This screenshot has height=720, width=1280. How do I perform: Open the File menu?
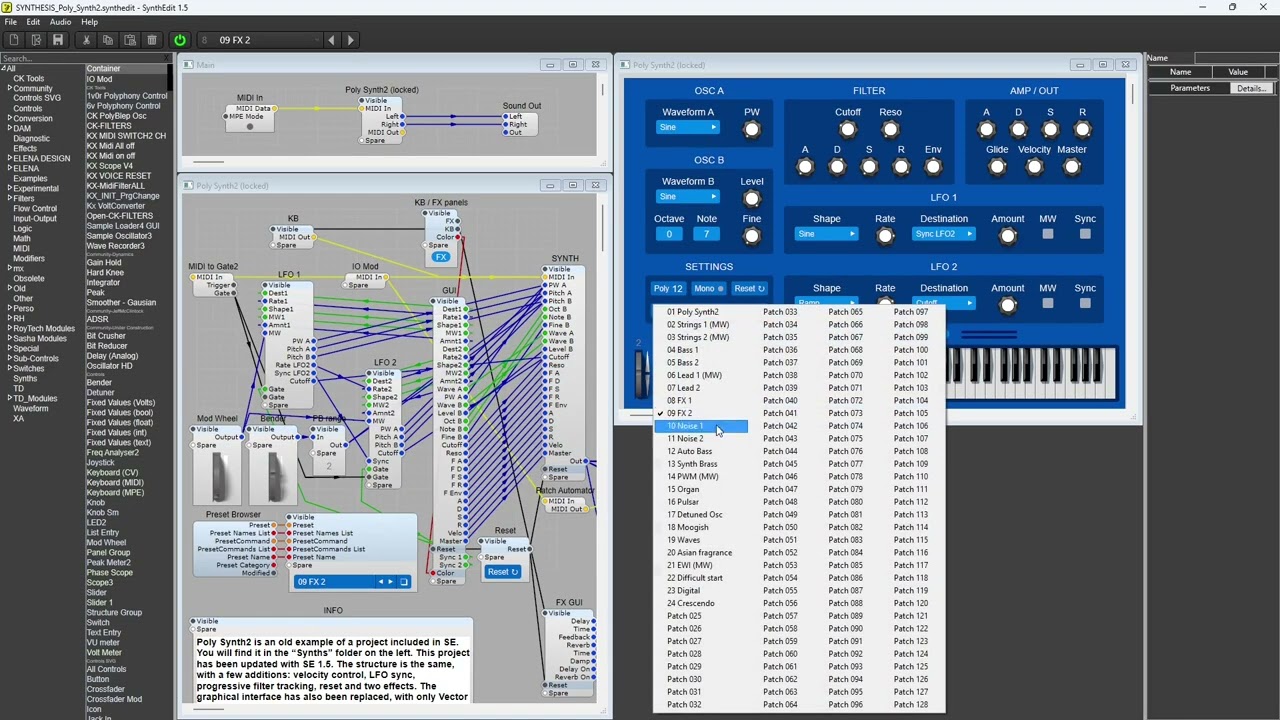(x=10, y=22)
